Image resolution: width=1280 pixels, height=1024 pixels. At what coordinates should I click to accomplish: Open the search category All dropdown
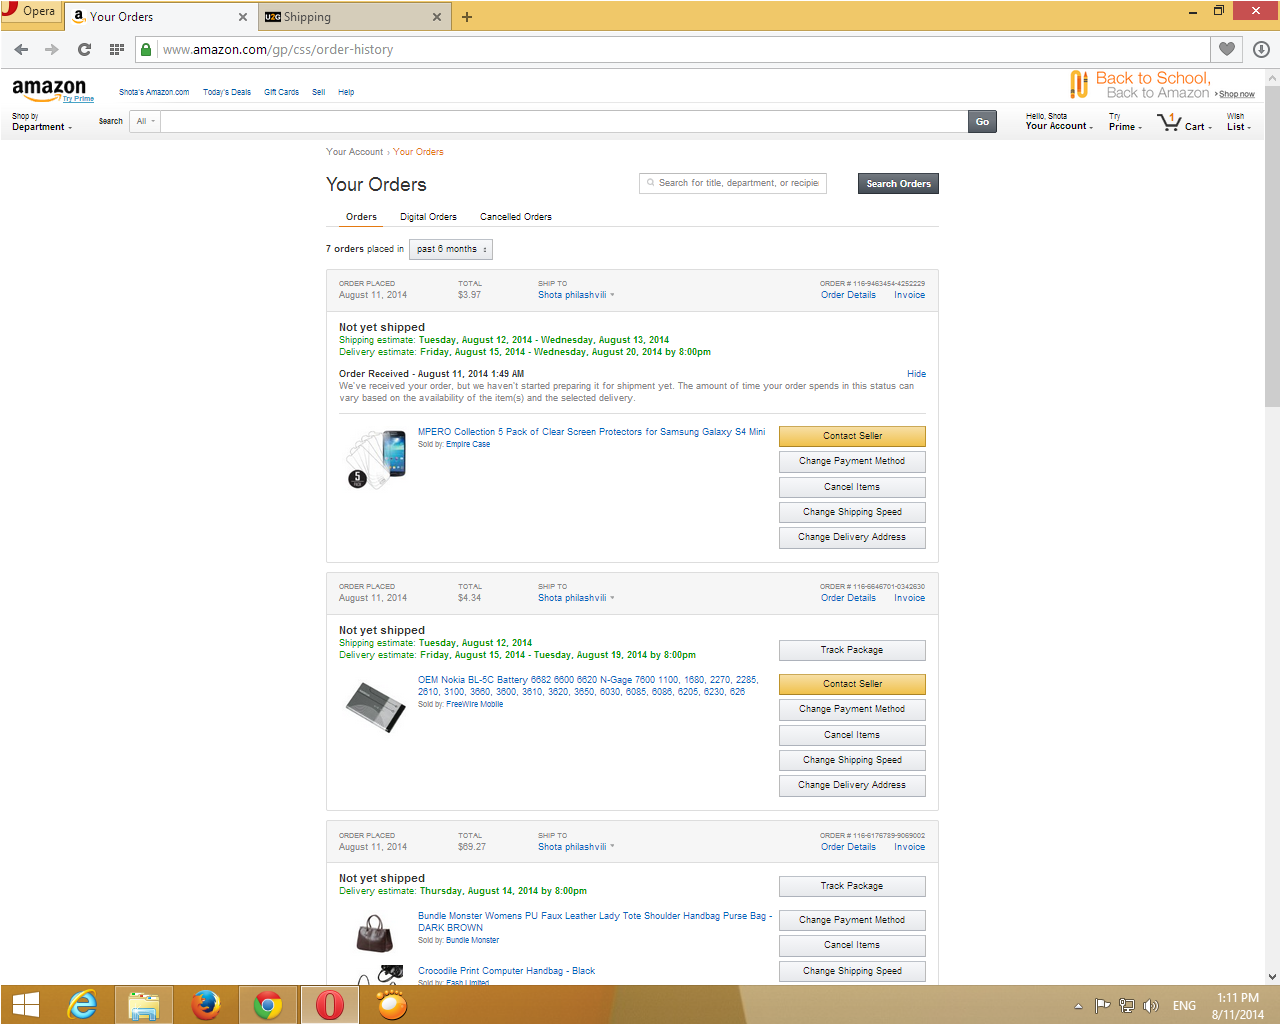coord(146,122)
